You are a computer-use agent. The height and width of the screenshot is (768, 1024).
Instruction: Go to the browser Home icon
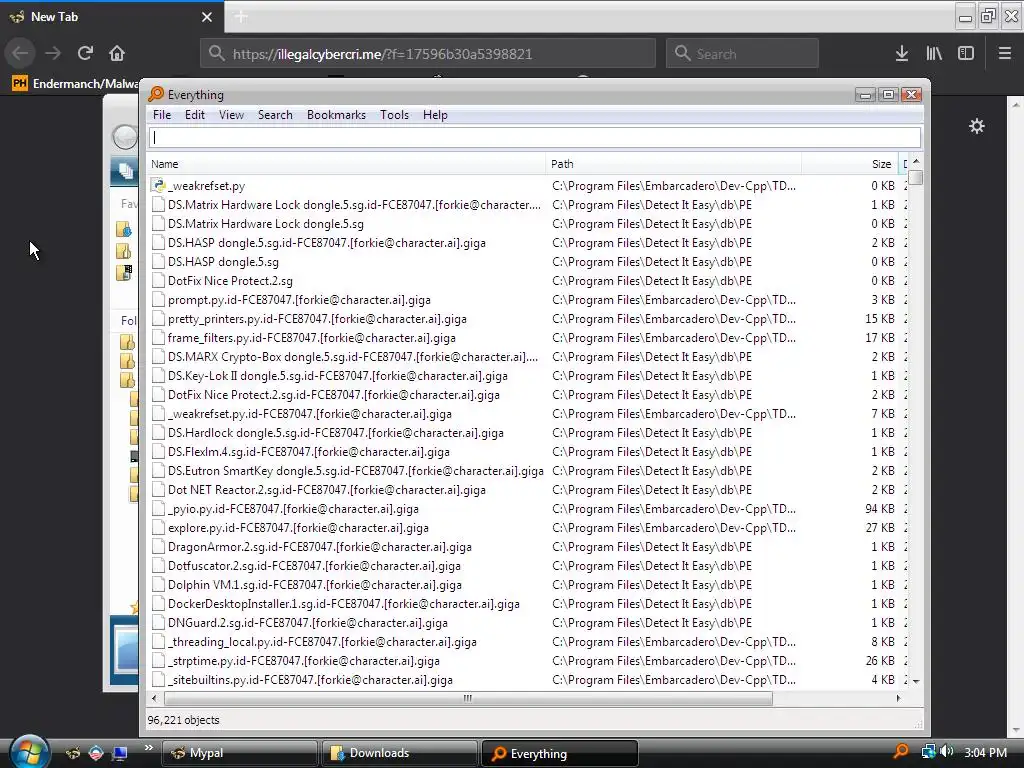117,53
